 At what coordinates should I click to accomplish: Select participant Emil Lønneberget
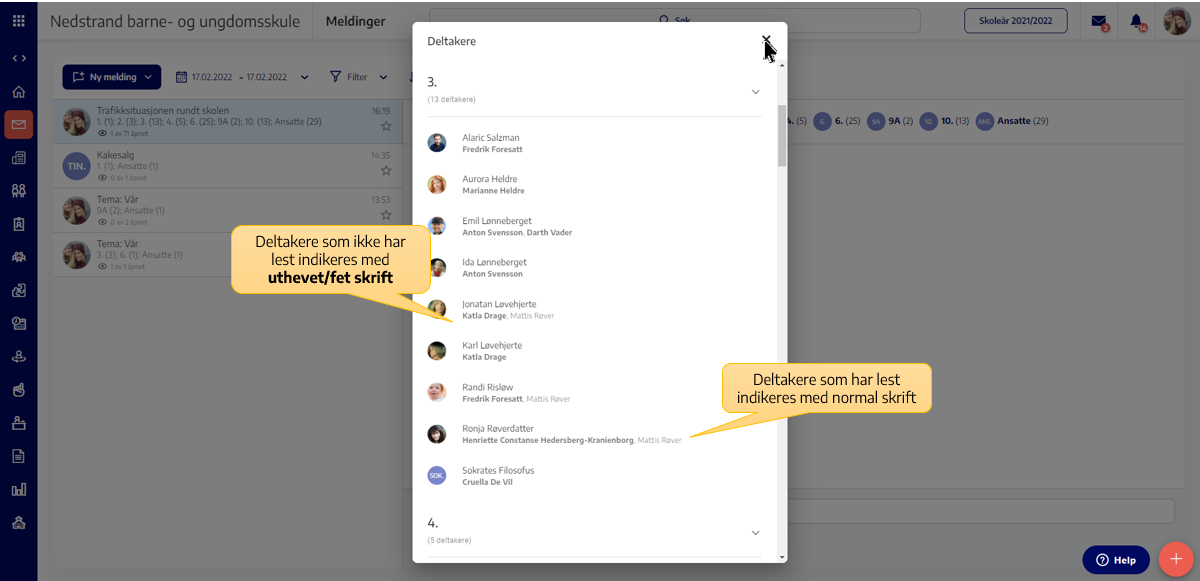click(x=594, y=226)
